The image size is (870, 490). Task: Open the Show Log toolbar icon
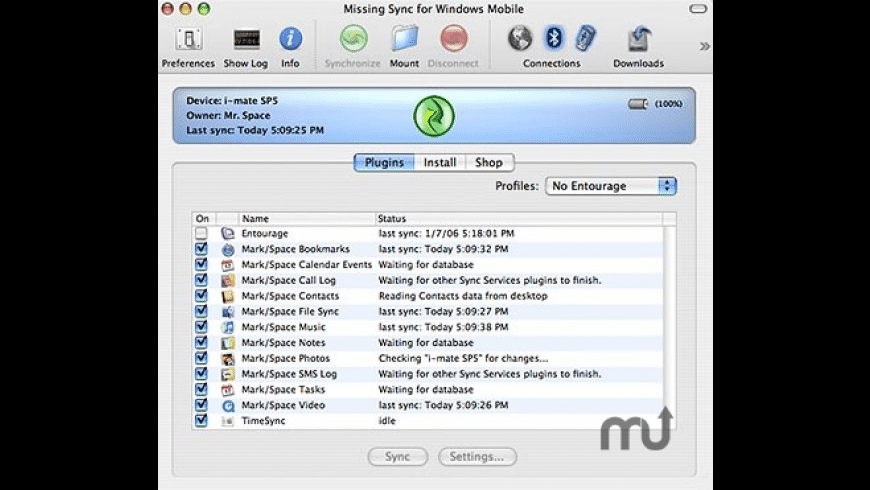[246, 39]
